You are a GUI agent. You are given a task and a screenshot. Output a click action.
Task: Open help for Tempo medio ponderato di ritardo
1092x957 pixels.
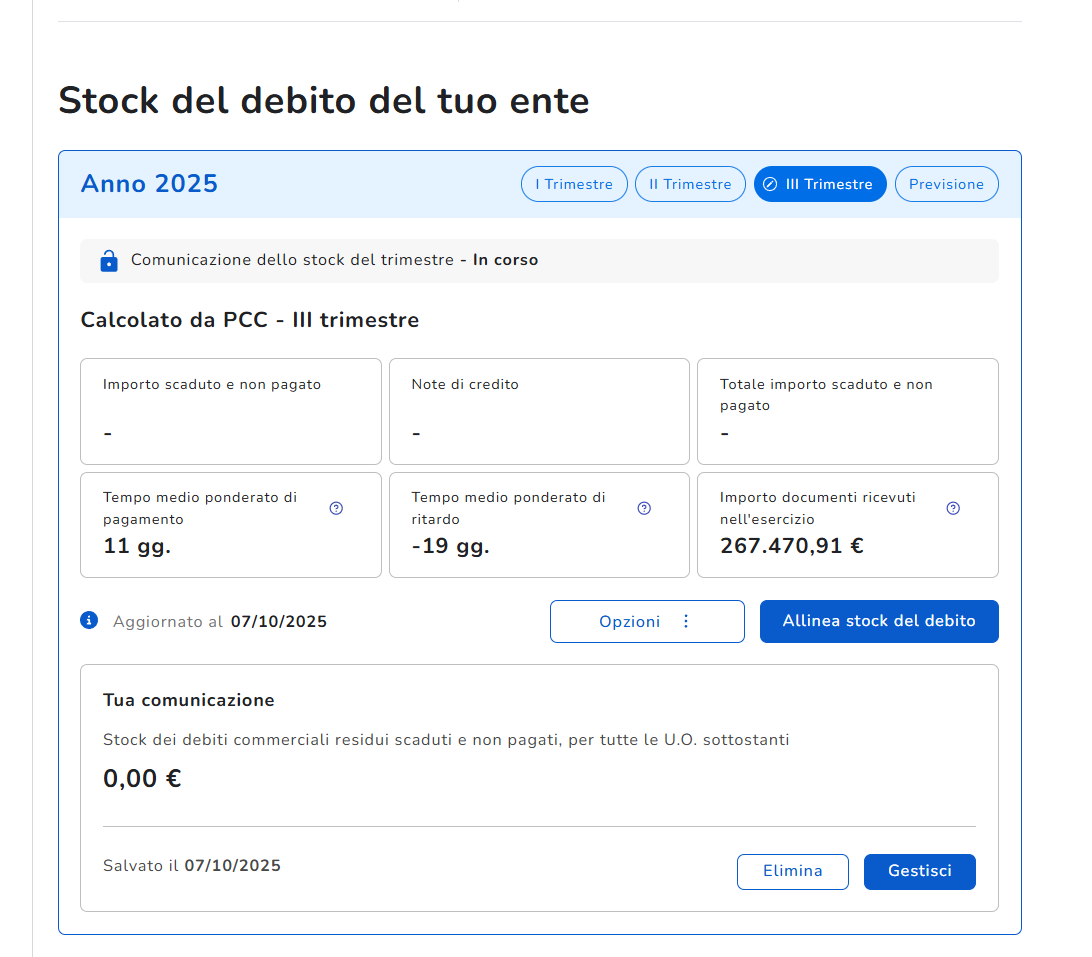[x=644, y=508]
